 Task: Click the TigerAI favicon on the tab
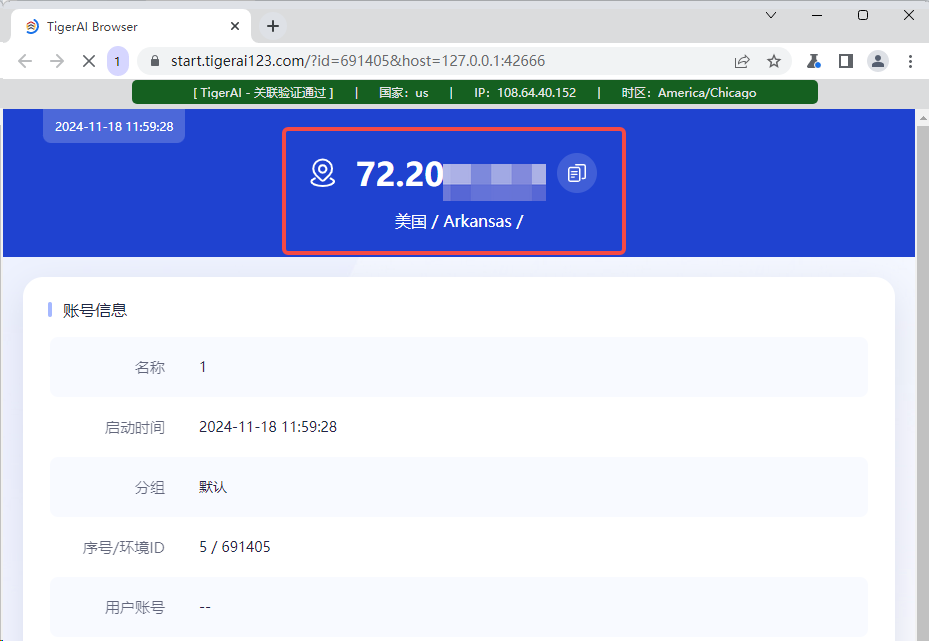32,27
